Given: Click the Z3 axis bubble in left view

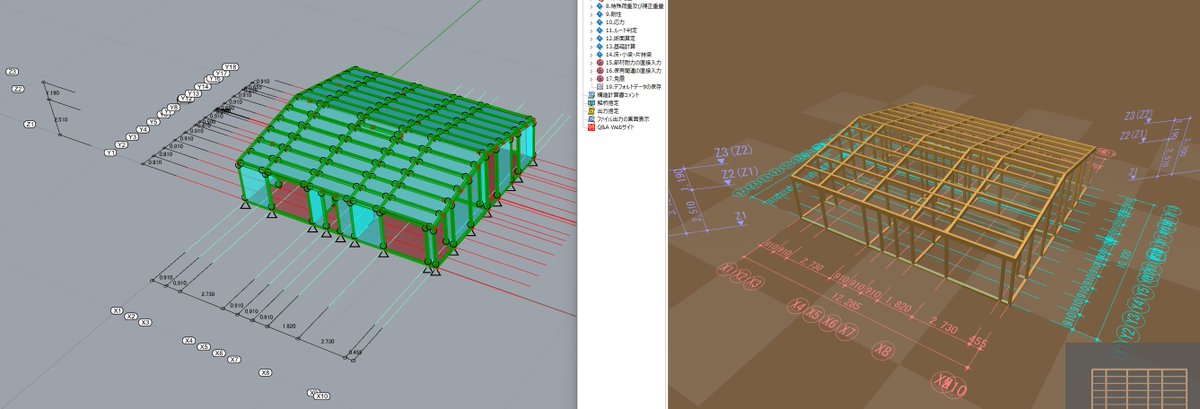Looking at the screenshot, I should [12, 72].
